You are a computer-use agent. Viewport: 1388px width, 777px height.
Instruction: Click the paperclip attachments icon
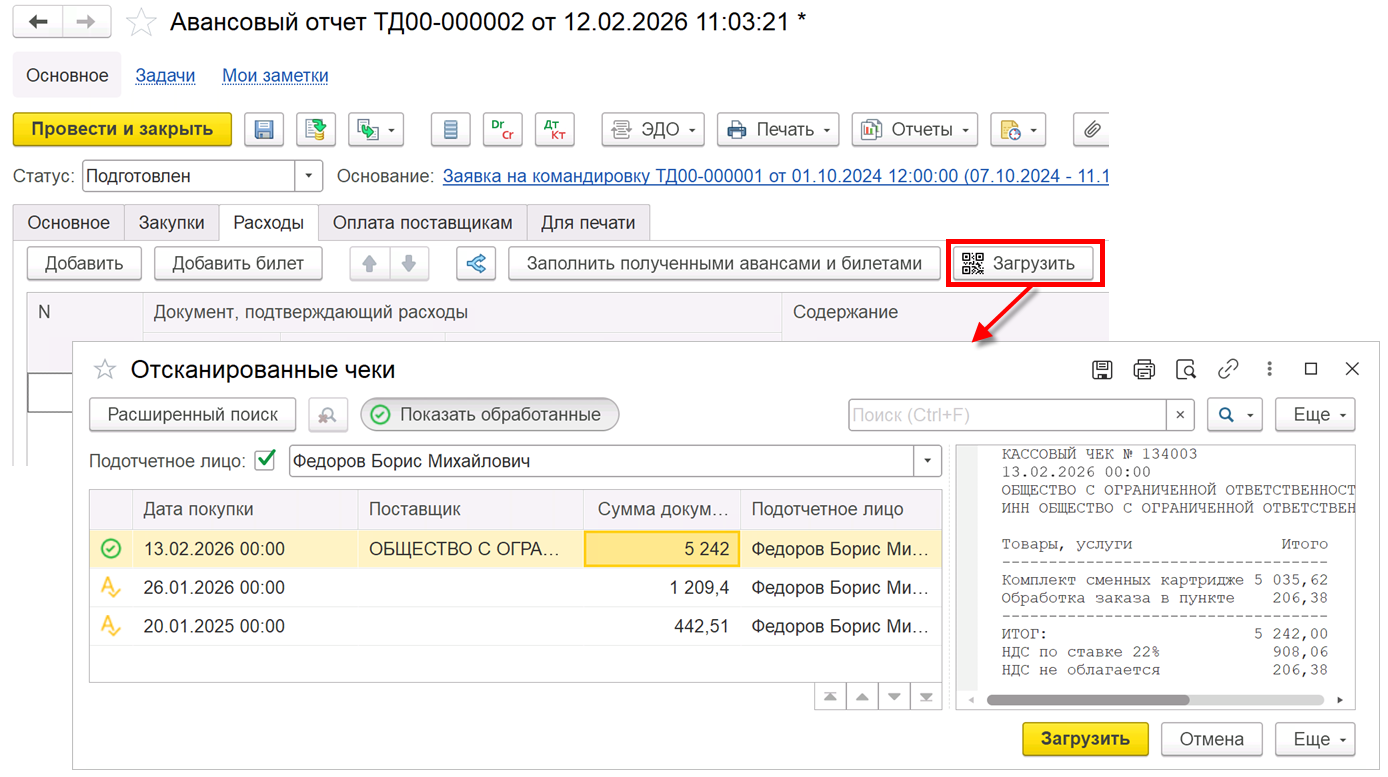(x=1092, y=129)
